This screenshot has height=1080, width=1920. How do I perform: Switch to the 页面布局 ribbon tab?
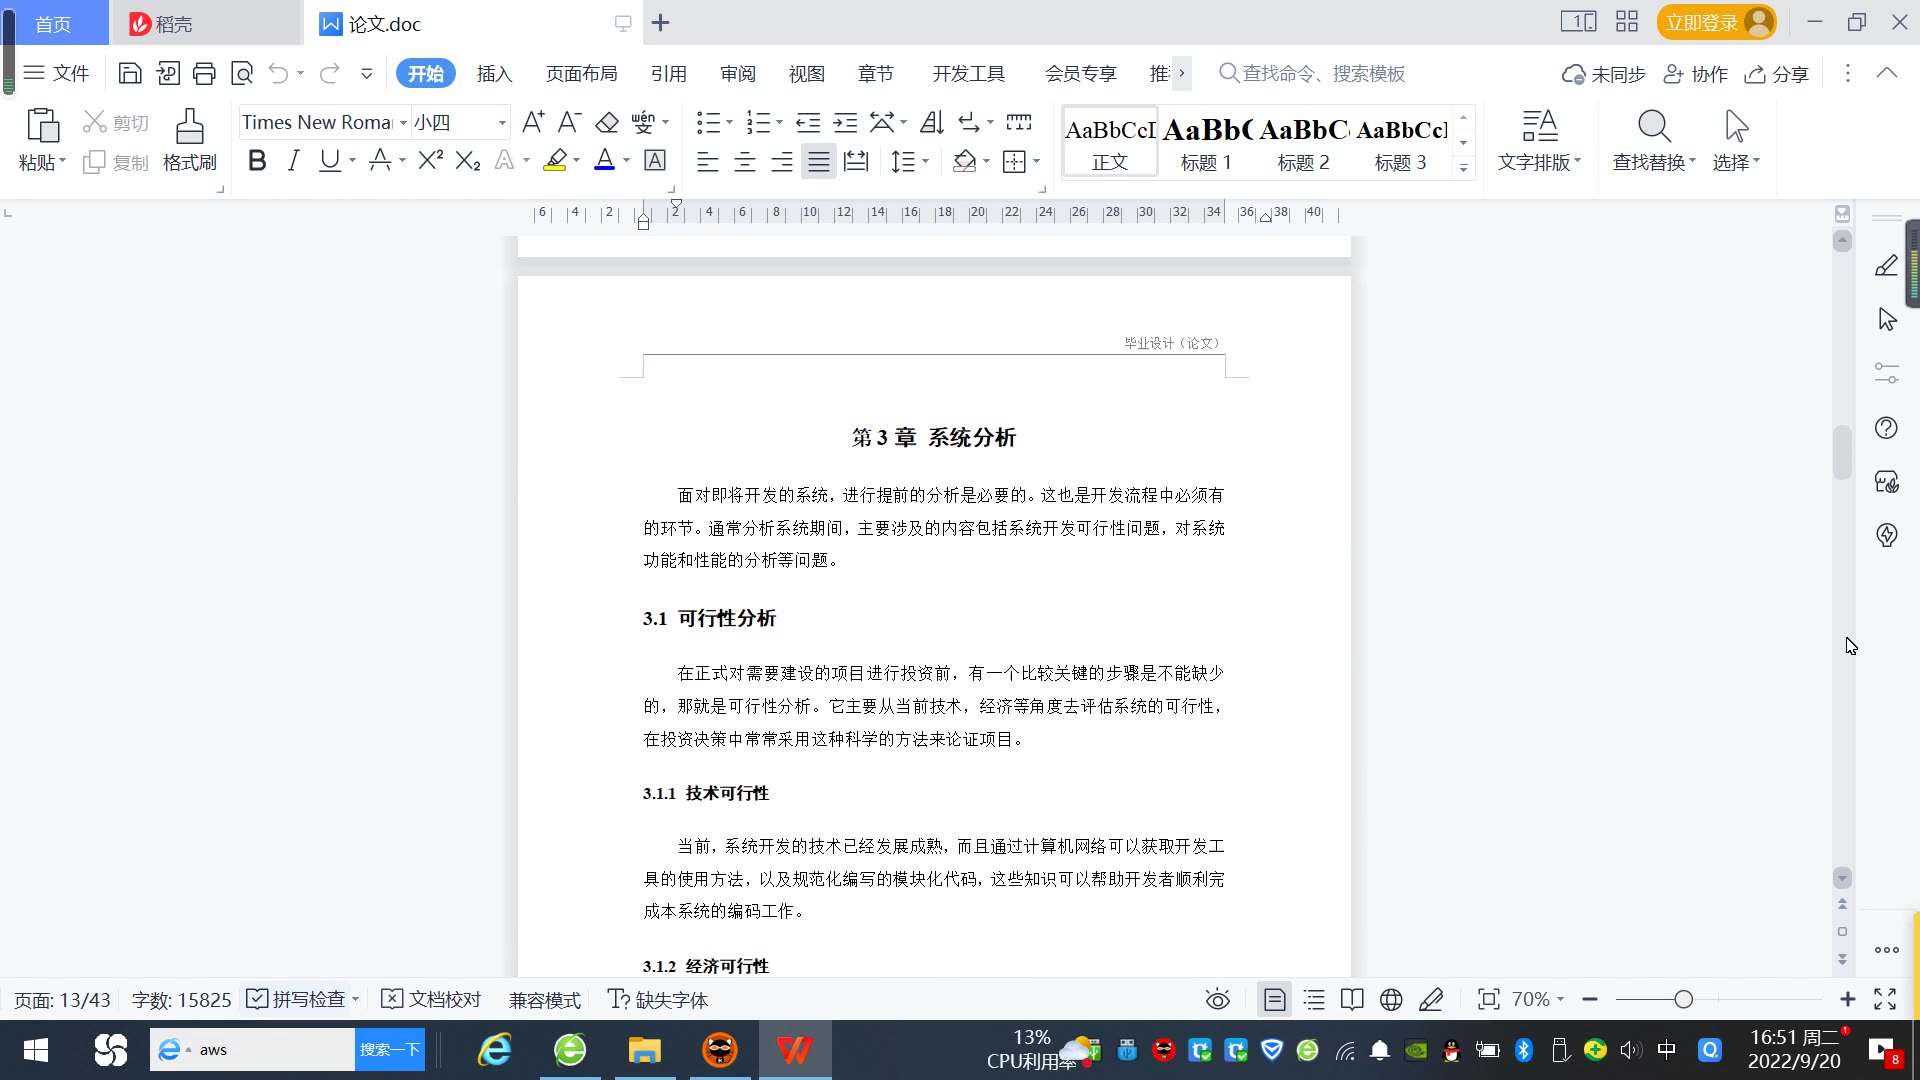[581, 73]
